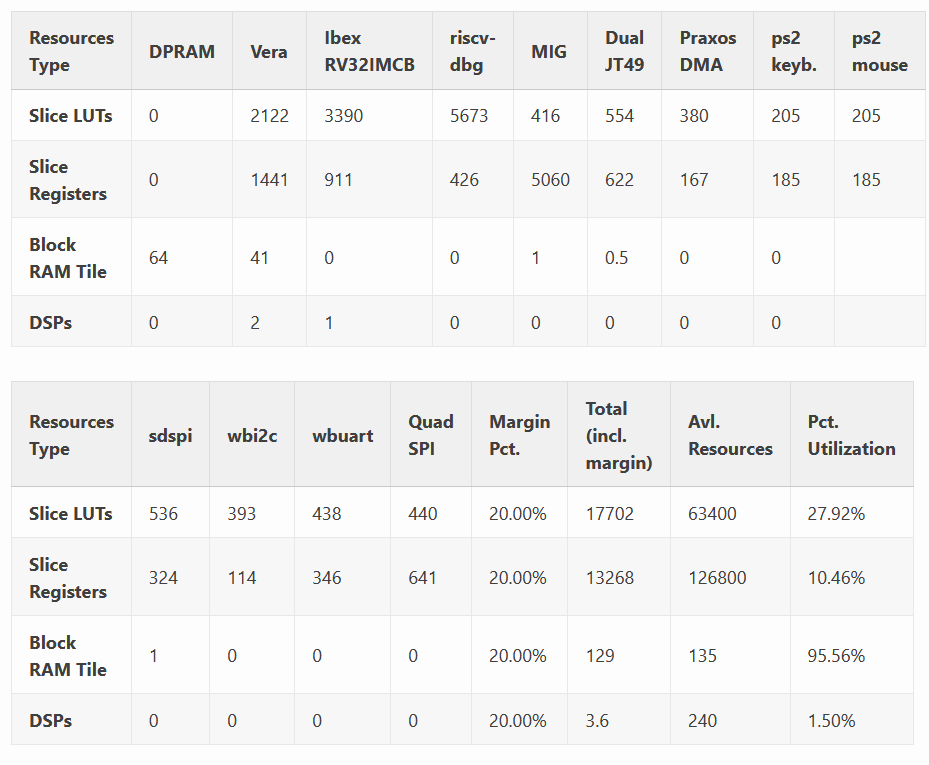Select the riscv-dbg column header

(x=472, y=52)
